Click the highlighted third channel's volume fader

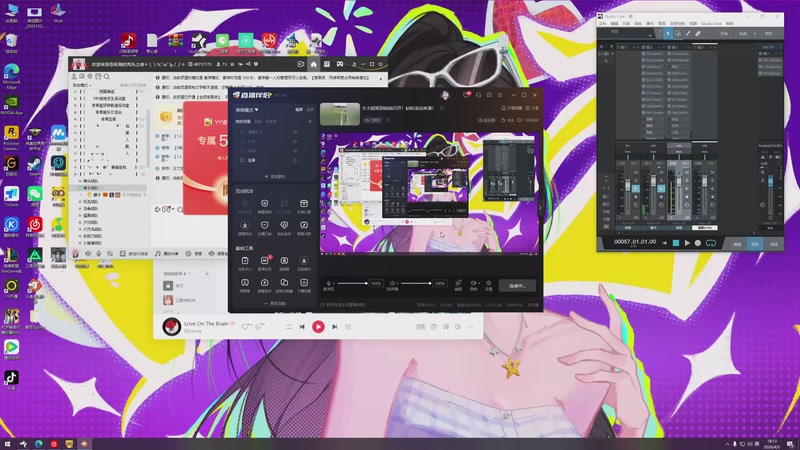click(x=679, y=183)
